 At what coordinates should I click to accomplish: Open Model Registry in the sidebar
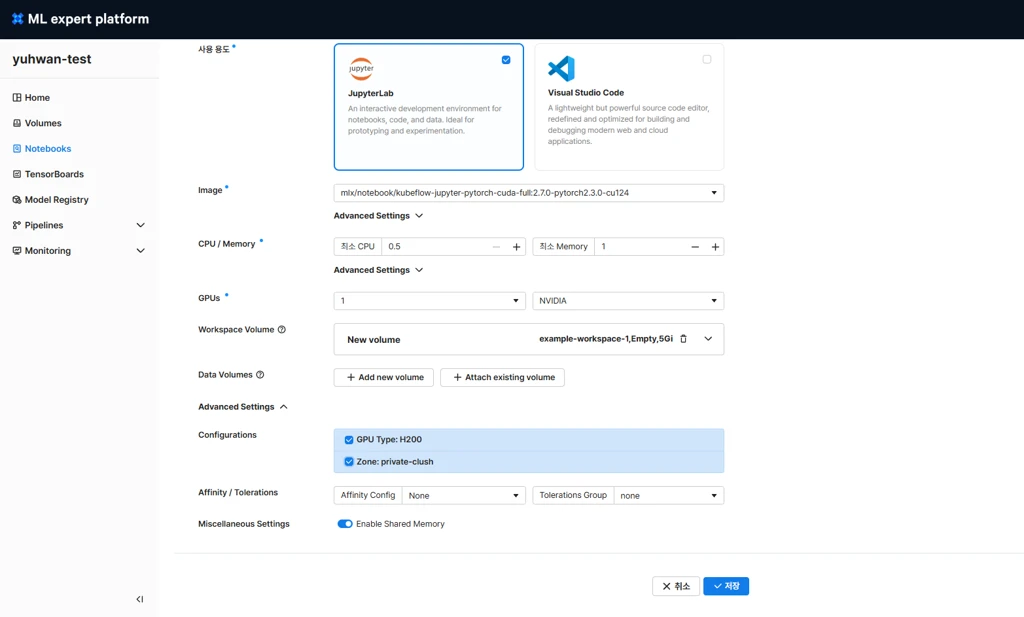pyautogui.click(x=56, y=199)
